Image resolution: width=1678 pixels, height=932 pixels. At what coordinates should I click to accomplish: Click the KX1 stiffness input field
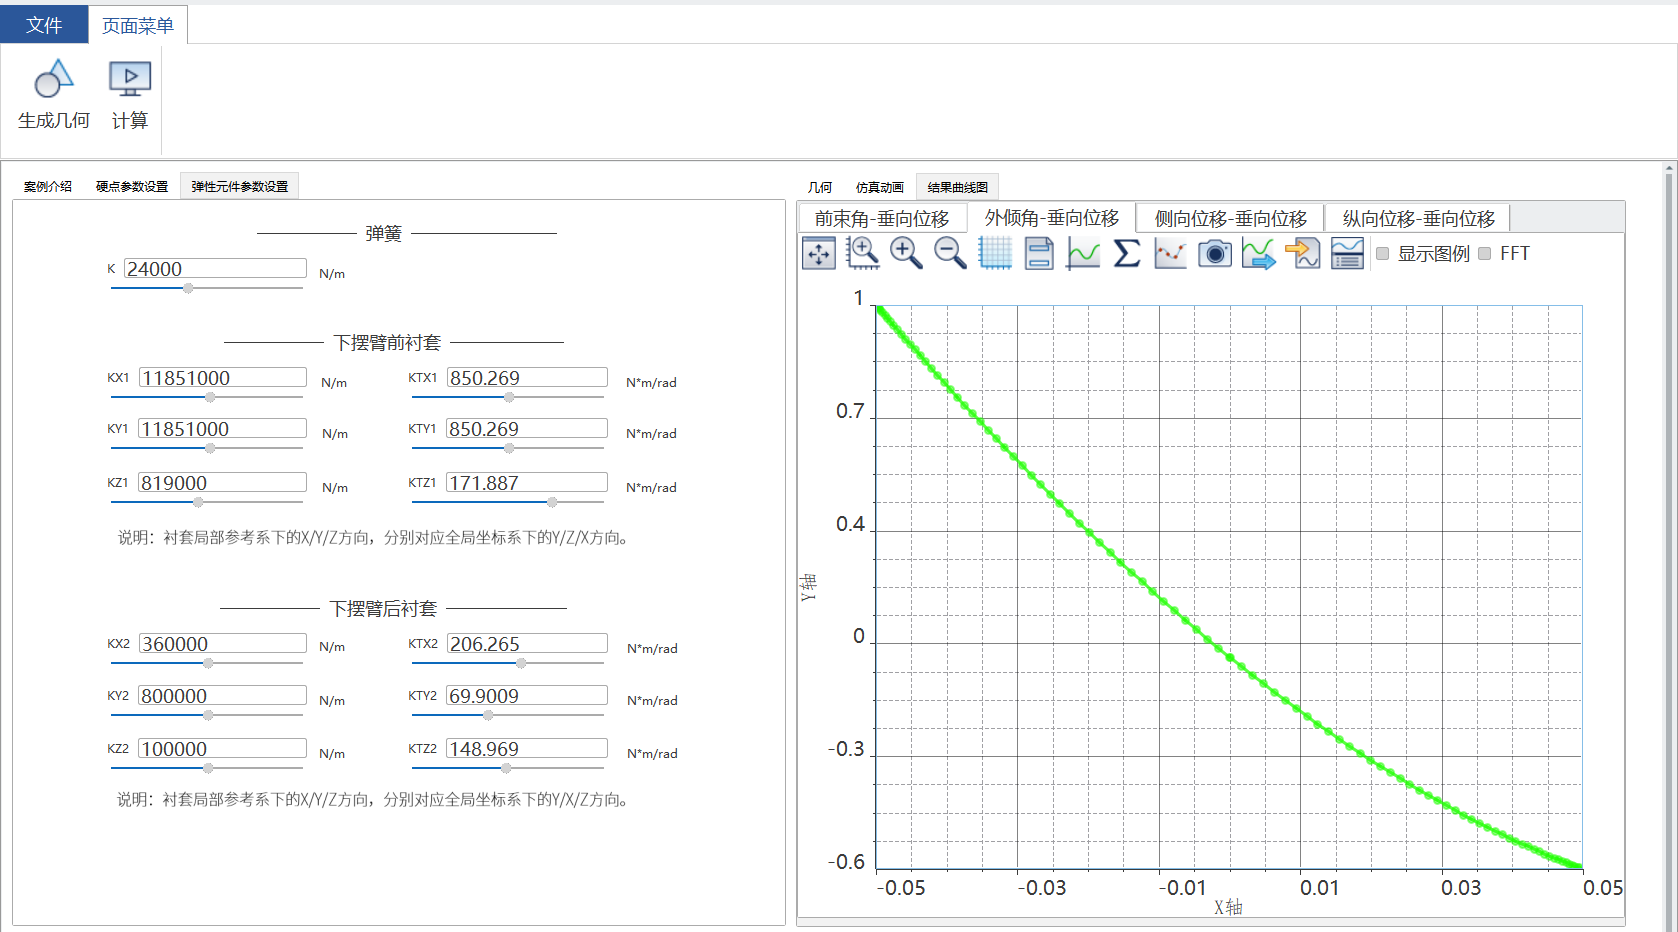(x=223, y=377)
